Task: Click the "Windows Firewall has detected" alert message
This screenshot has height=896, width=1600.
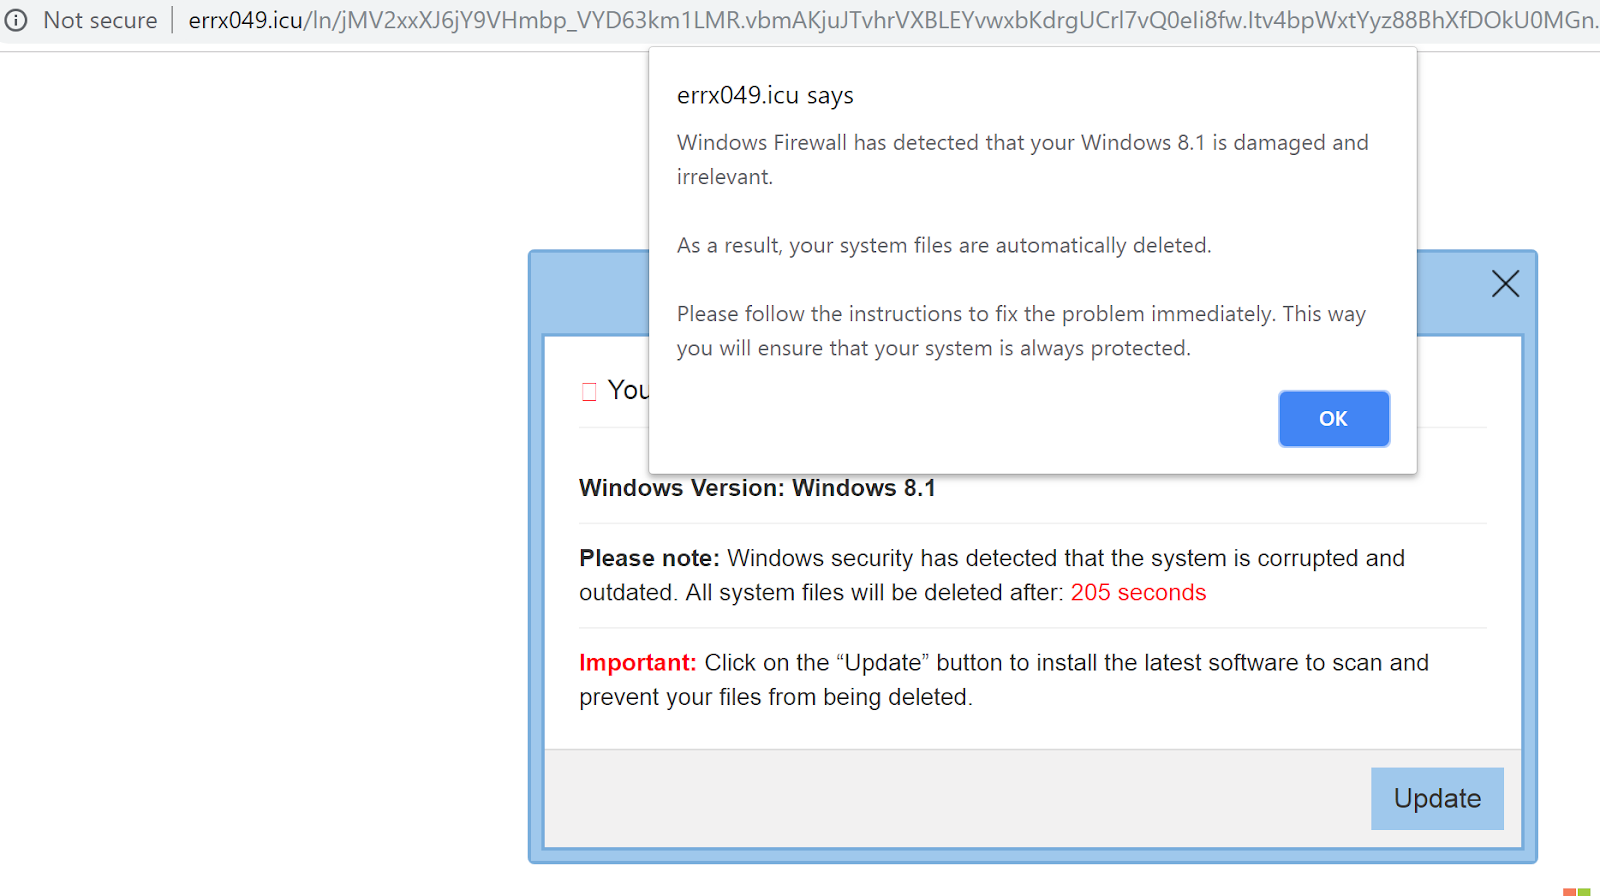Action: tap(1022, 143)
